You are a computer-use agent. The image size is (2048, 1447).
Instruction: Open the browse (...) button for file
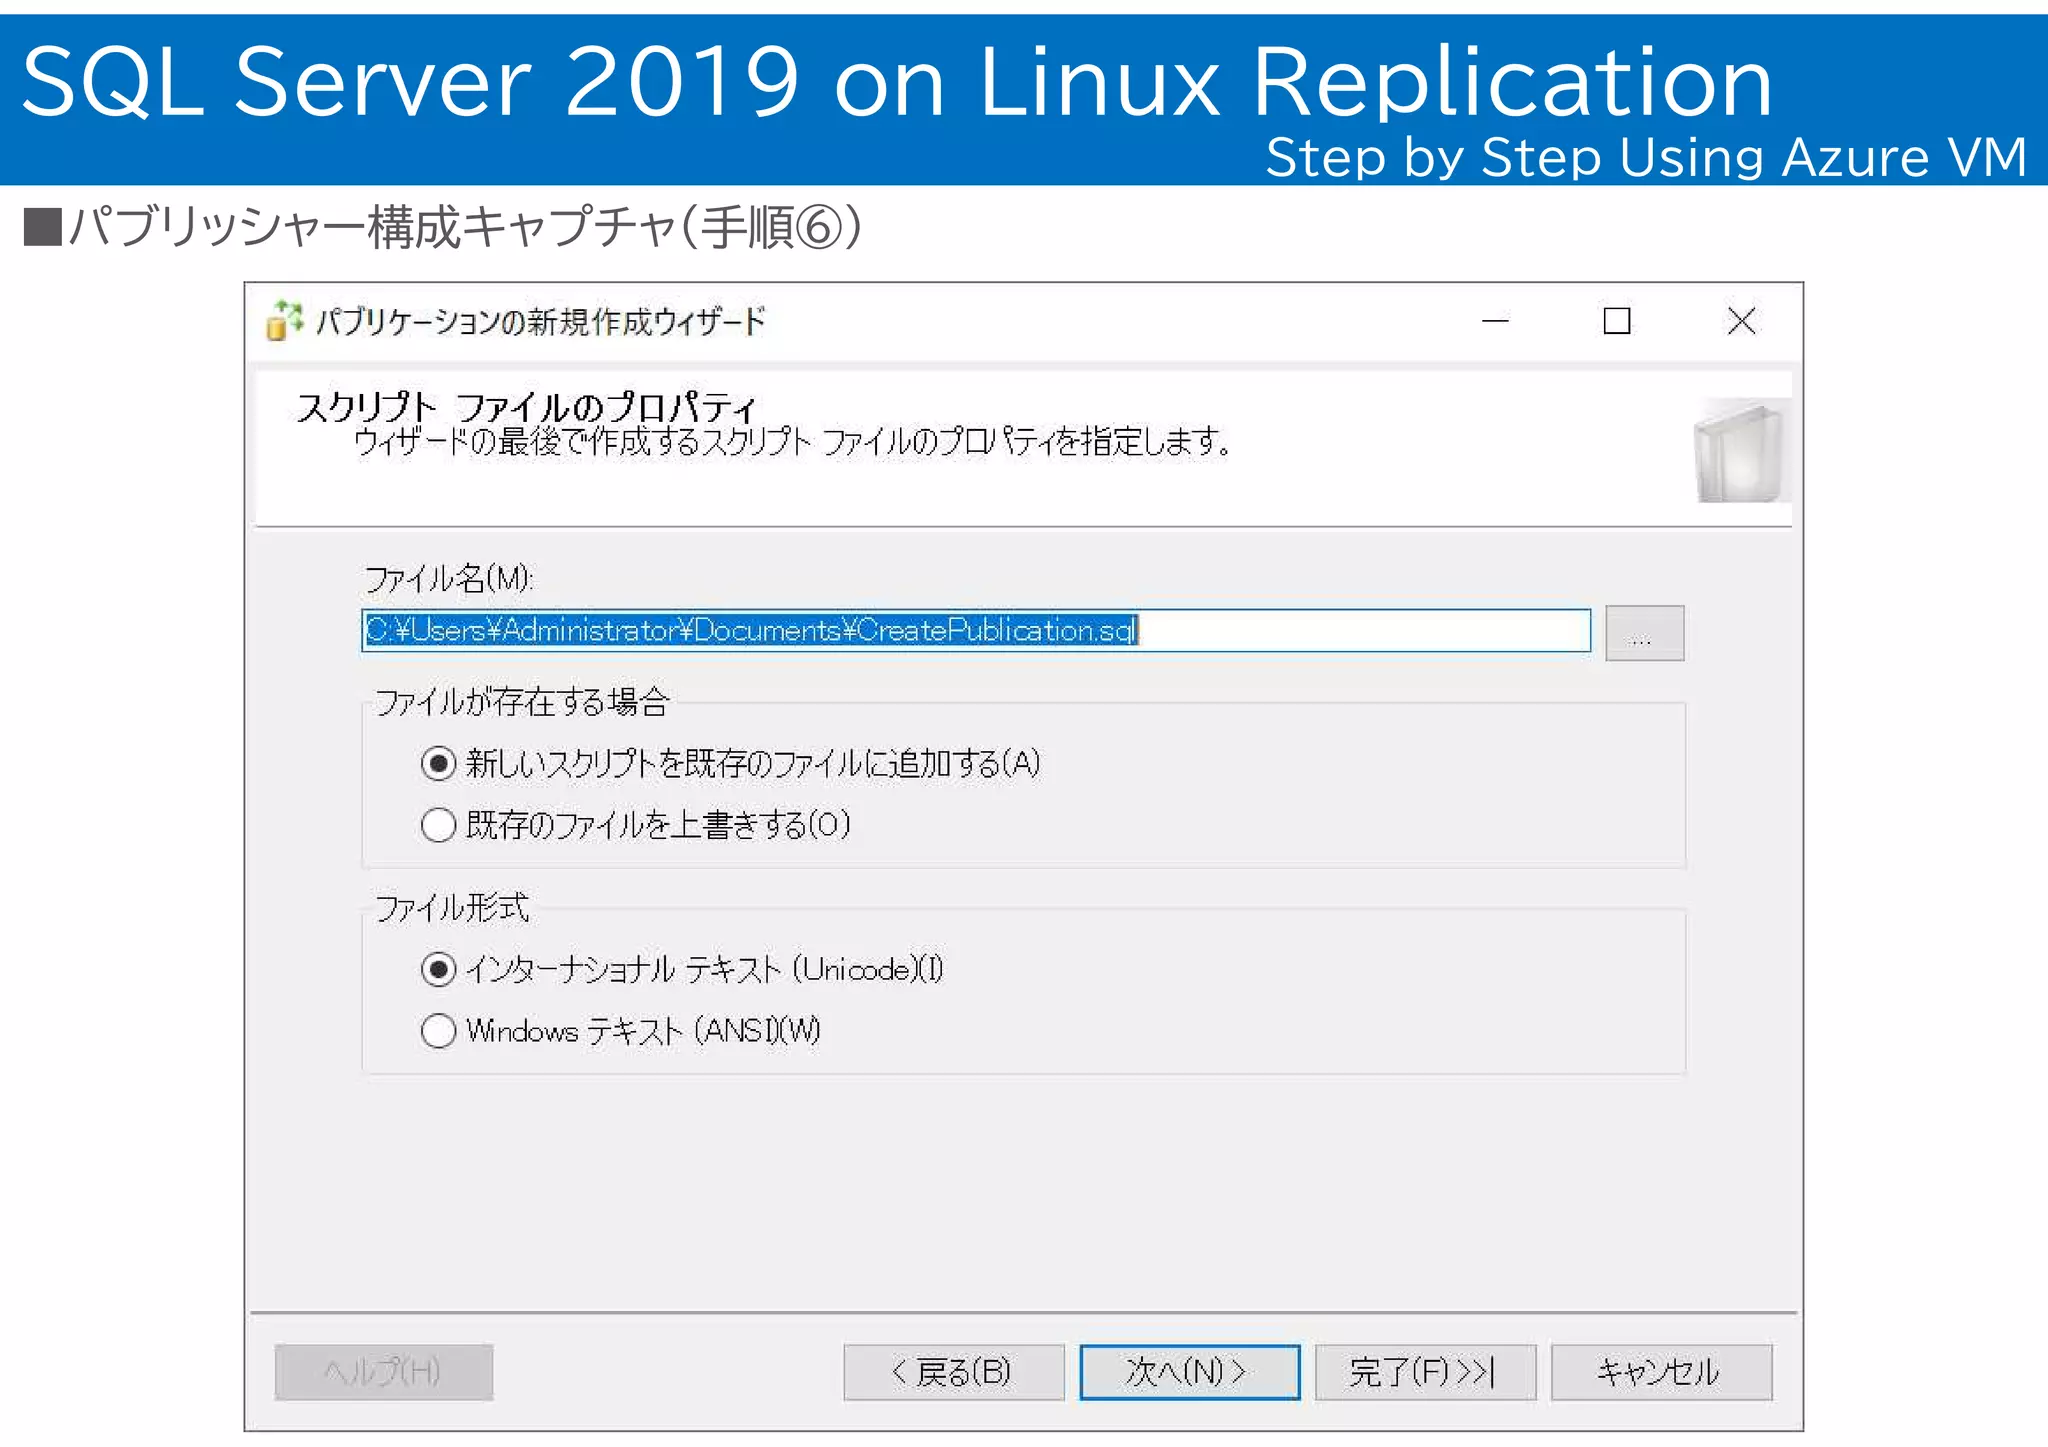(x=1644, y=633)
